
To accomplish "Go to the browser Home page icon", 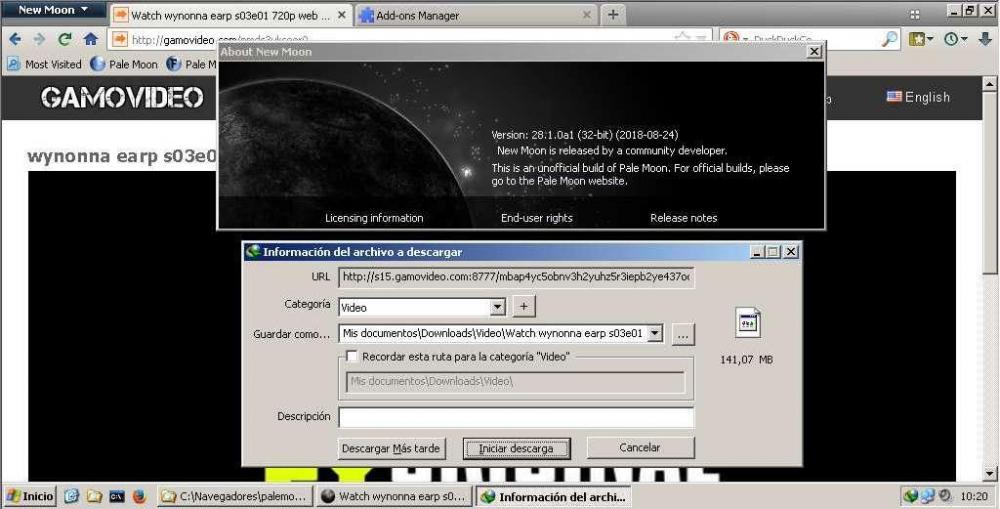I will tap(90, 39).
